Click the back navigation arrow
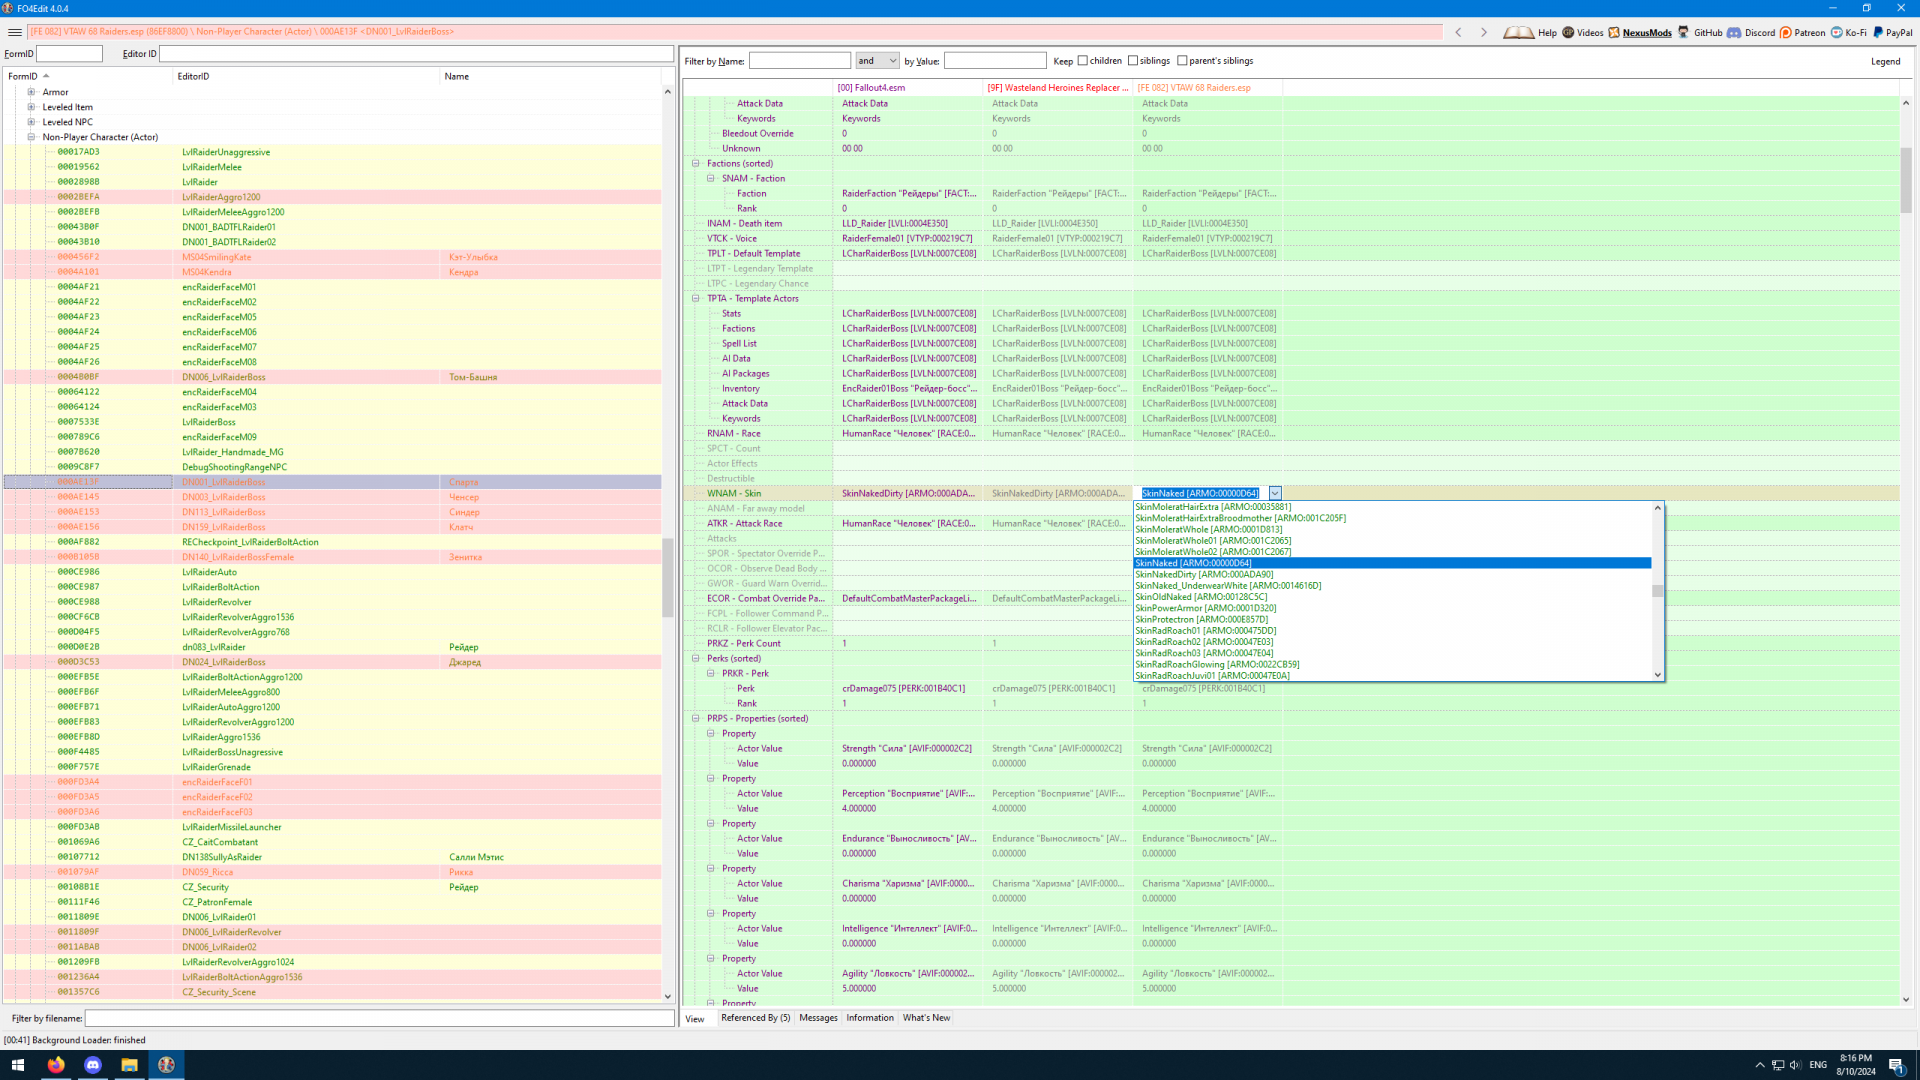The height and width of the screenshot is (1080, 1920). (x=1458, y=32)
